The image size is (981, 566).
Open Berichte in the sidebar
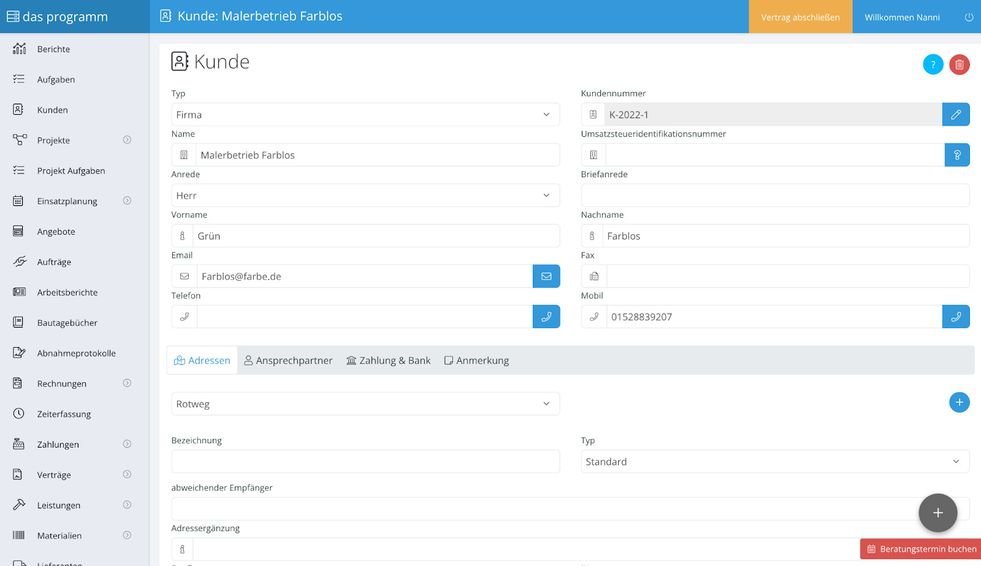[x=53, y=49]
